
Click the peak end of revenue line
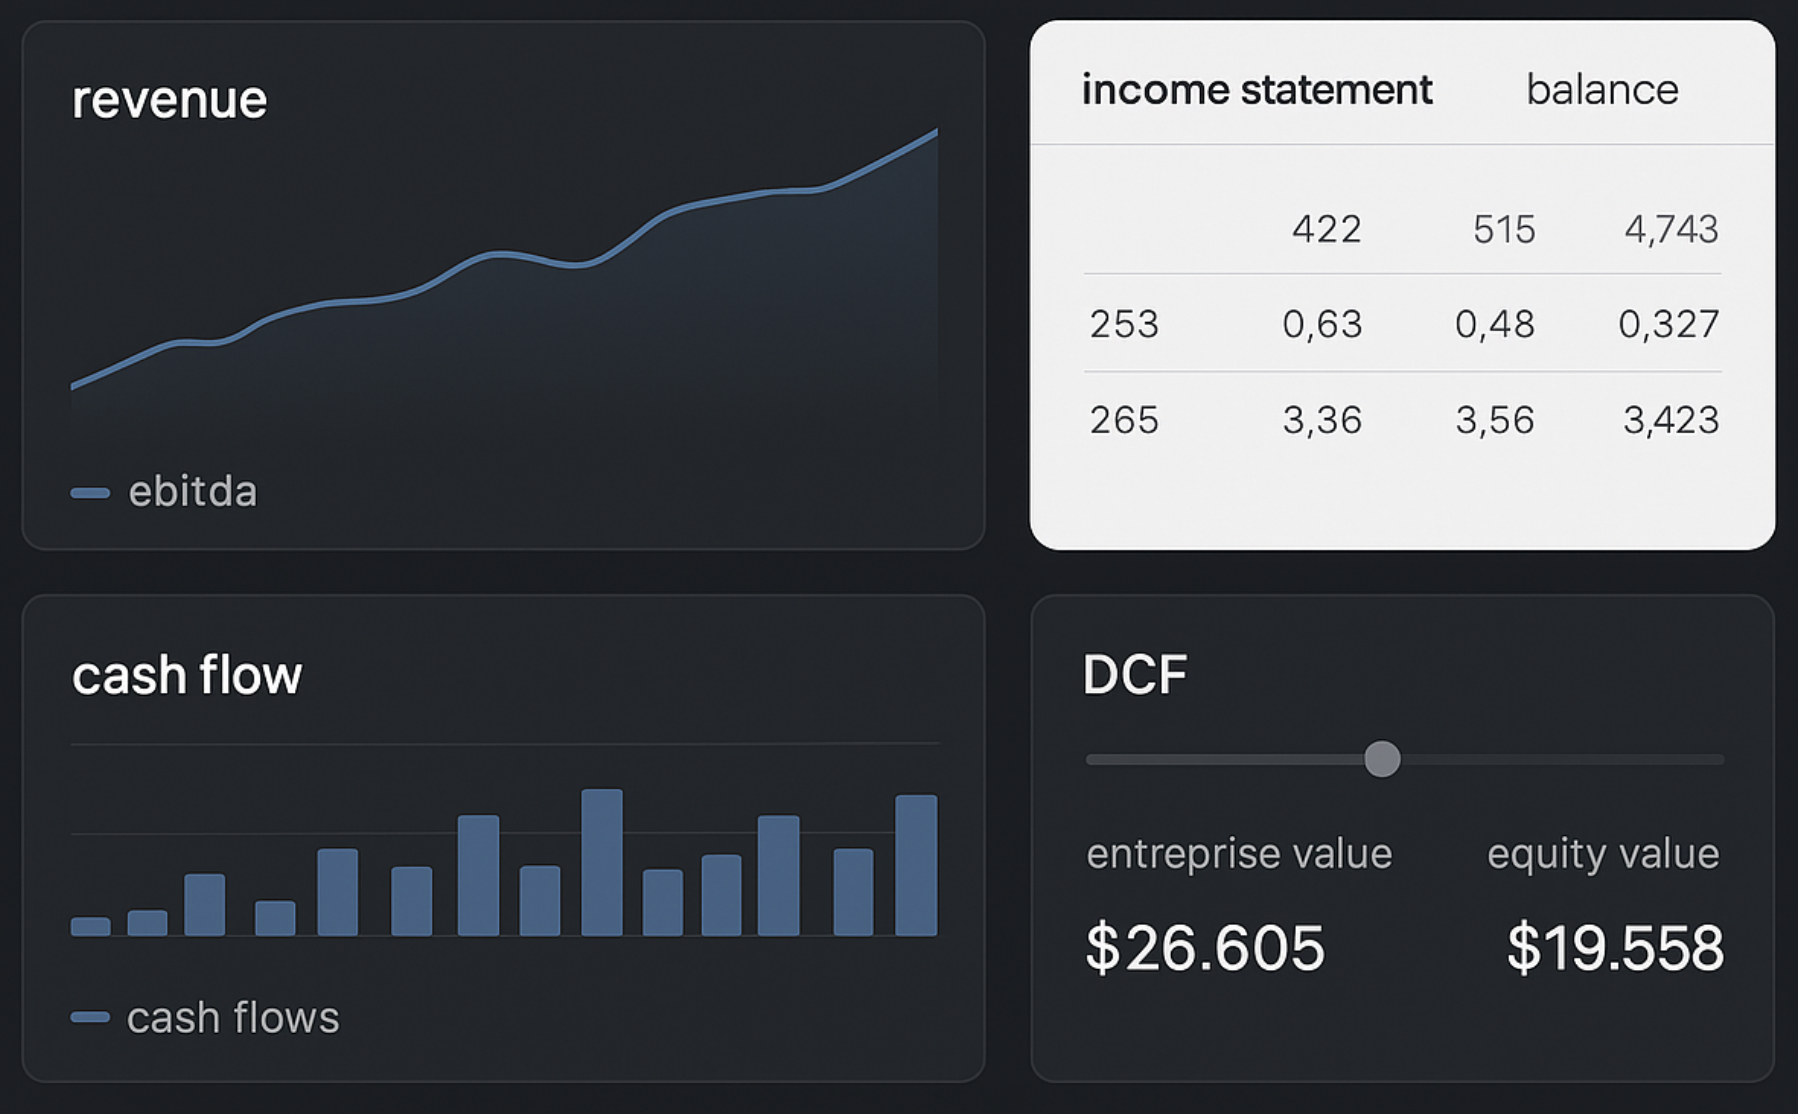point(935,131)
